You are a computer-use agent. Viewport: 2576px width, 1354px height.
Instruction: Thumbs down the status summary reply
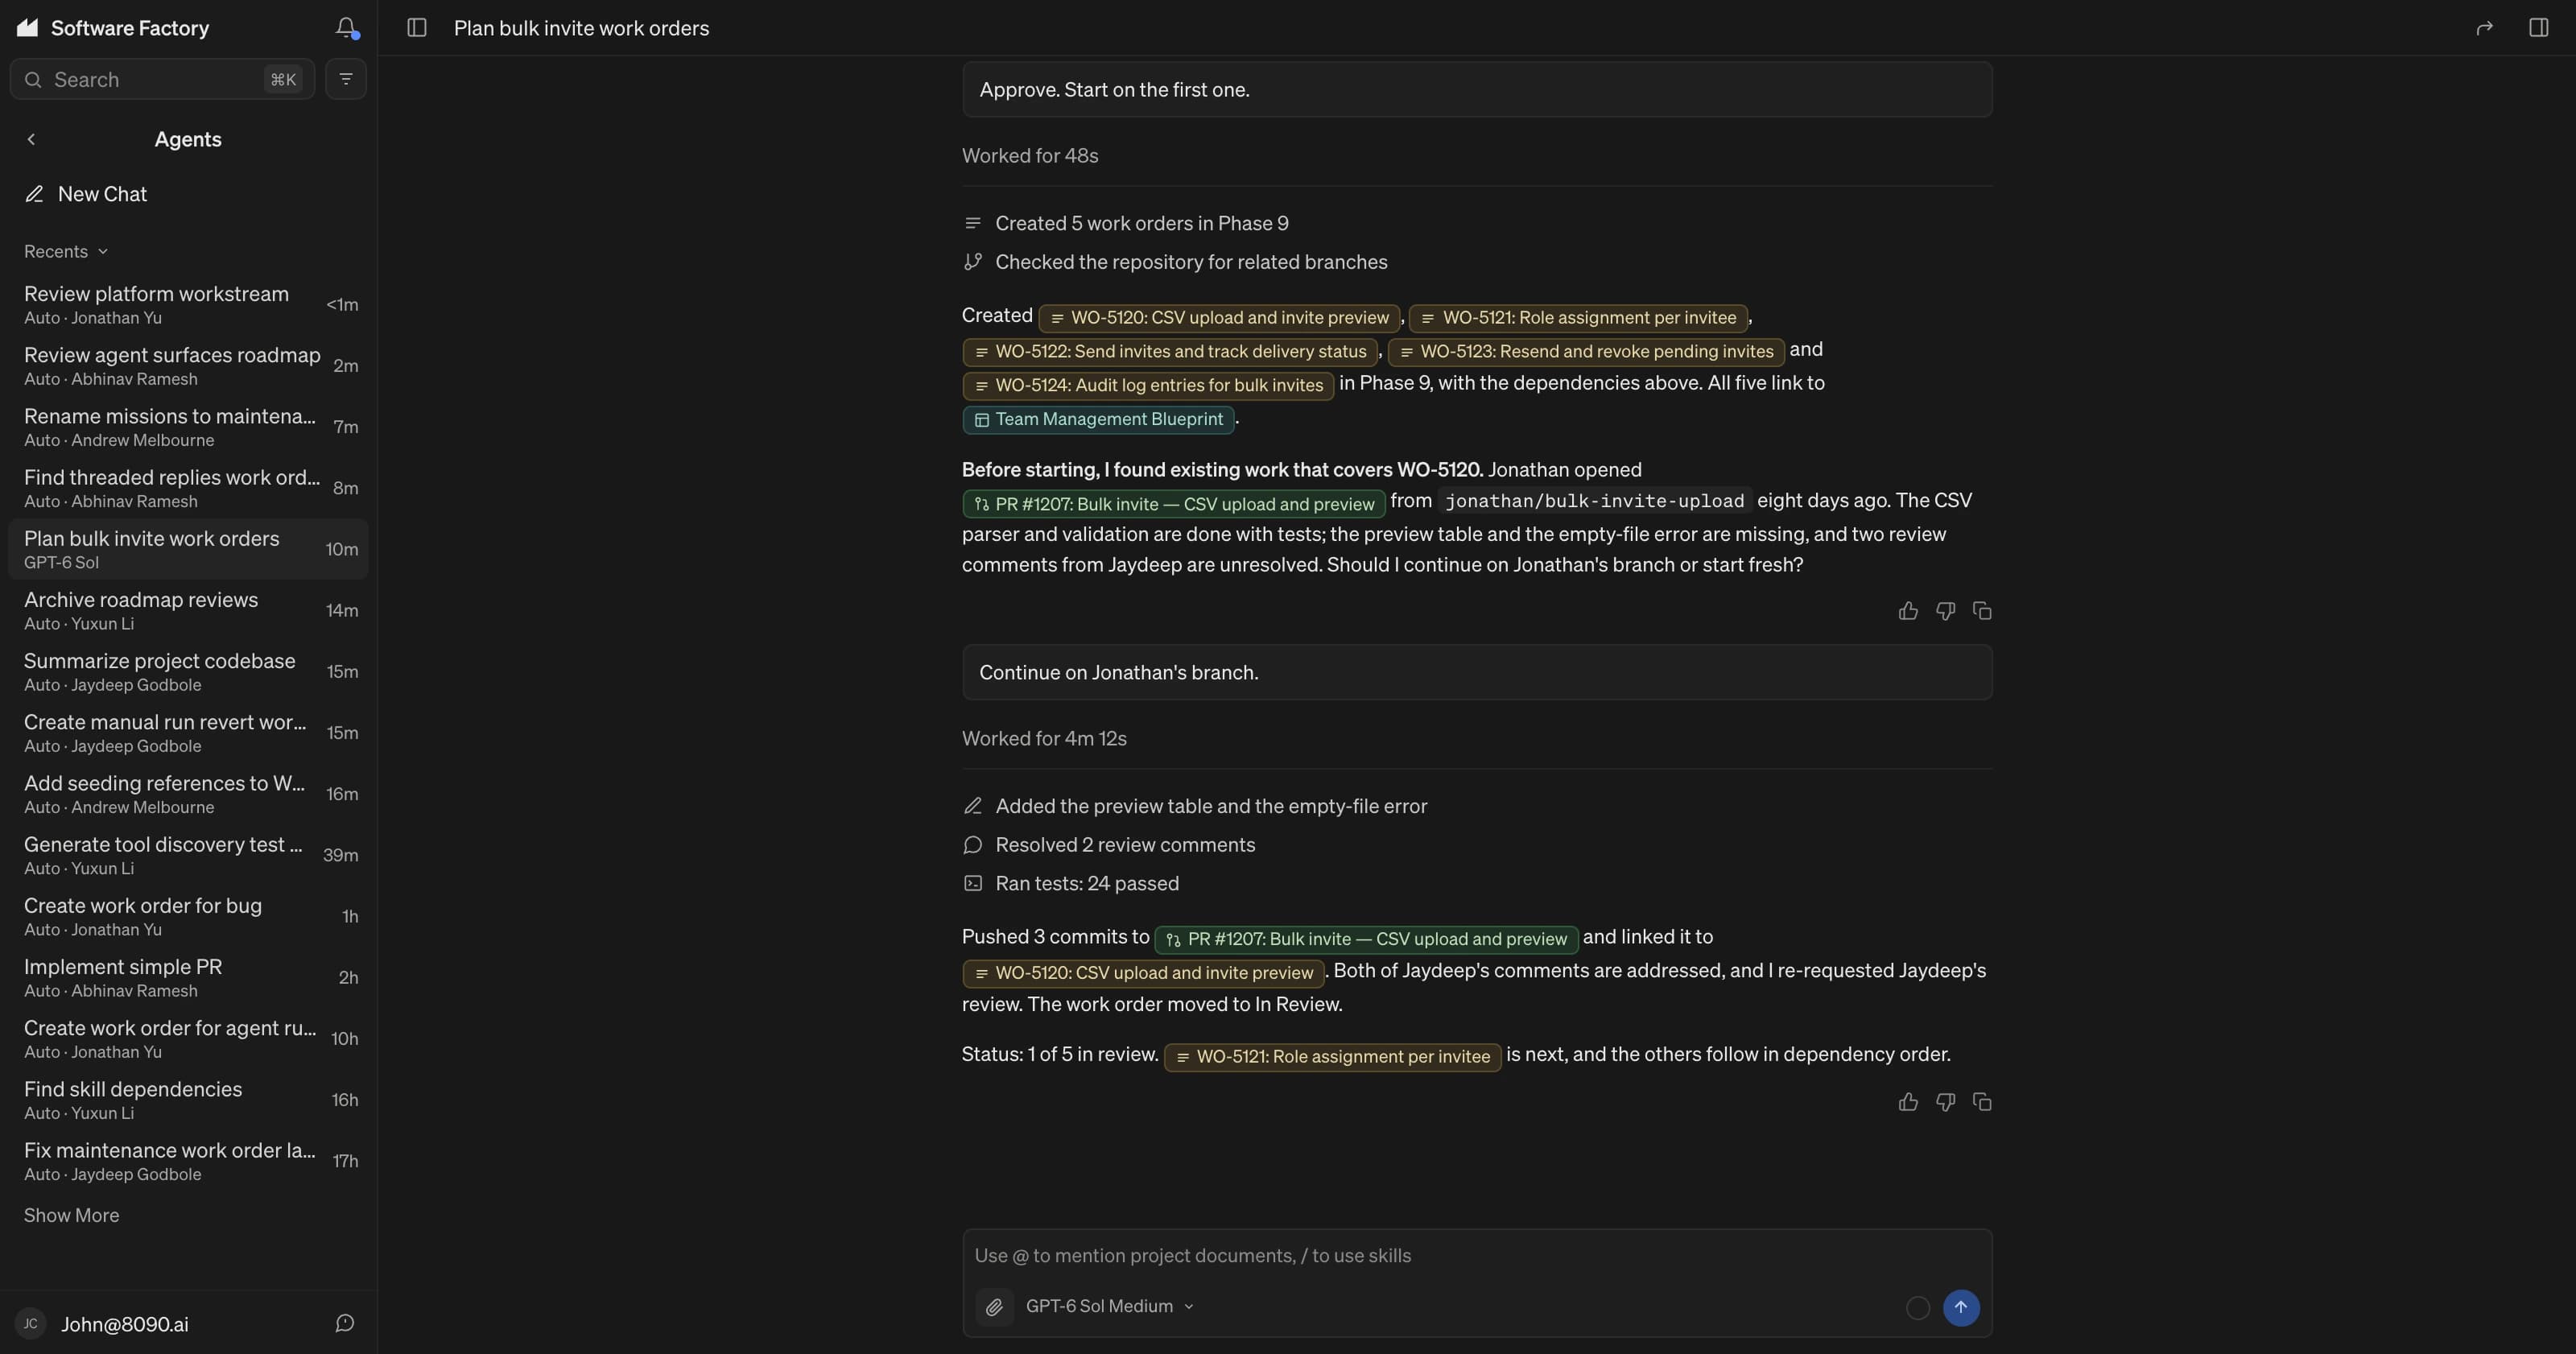1945,1102
